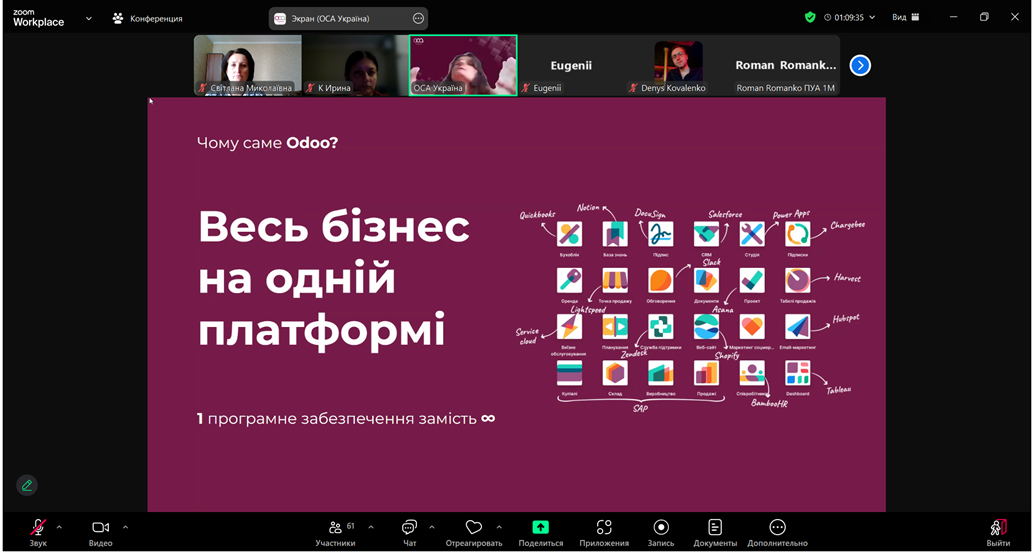Click the Бухоблік app icon on slide
This screenshot has height=554, width=1034.
tap(569, 234)
